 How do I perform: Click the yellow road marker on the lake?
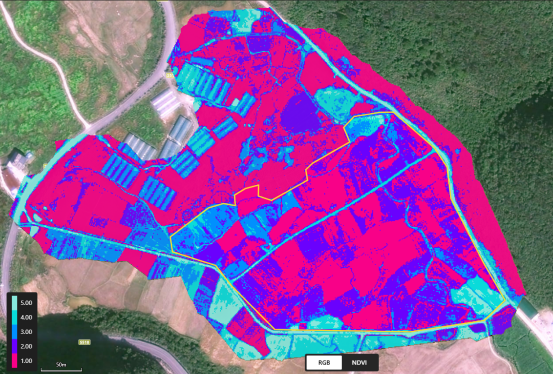click(84, 342)
